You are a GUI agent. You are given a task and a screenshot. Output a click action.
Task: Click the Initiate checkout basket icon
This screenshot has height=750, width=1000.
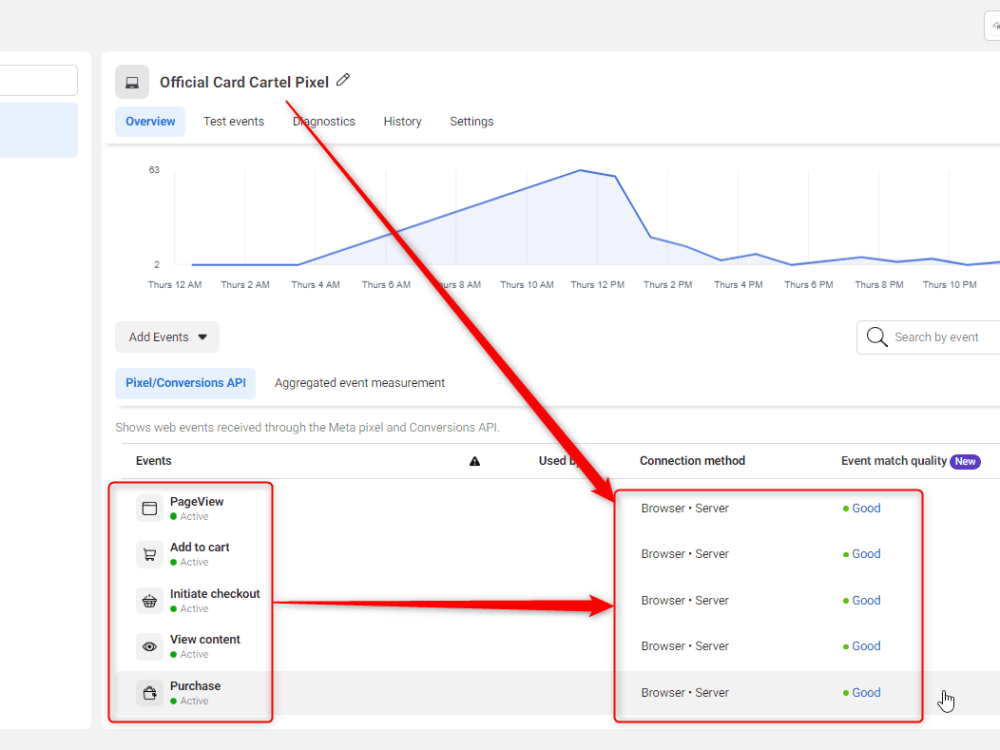point(149,601)
